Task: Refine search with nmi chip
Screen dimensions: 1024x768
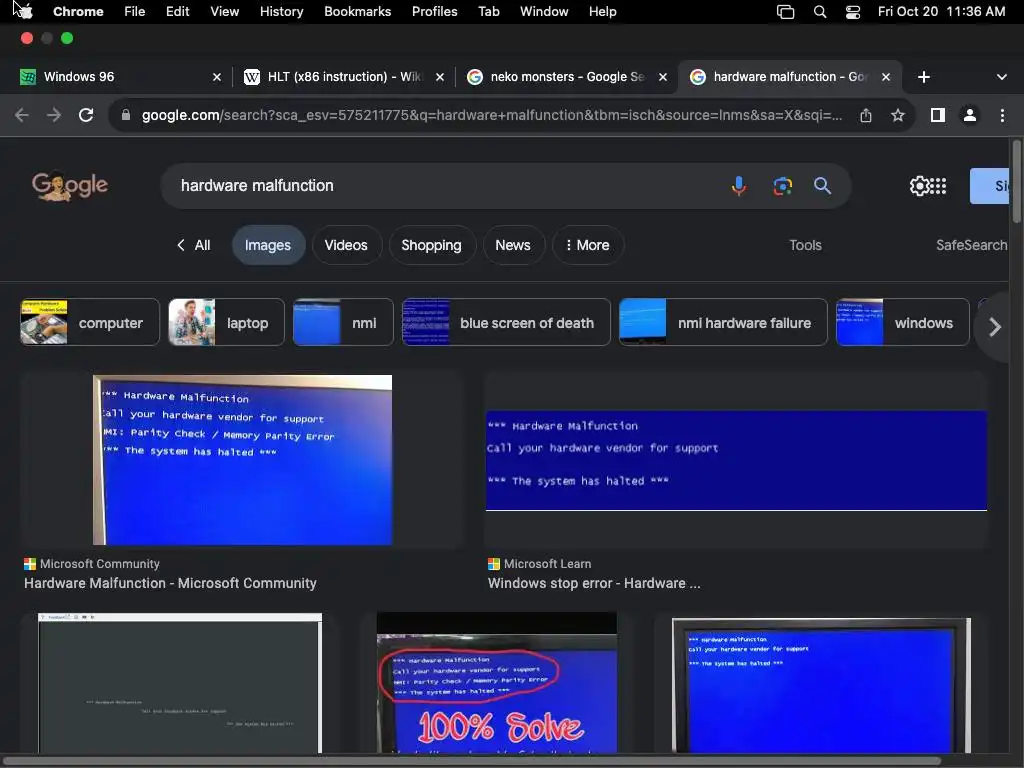Action: 343,323
